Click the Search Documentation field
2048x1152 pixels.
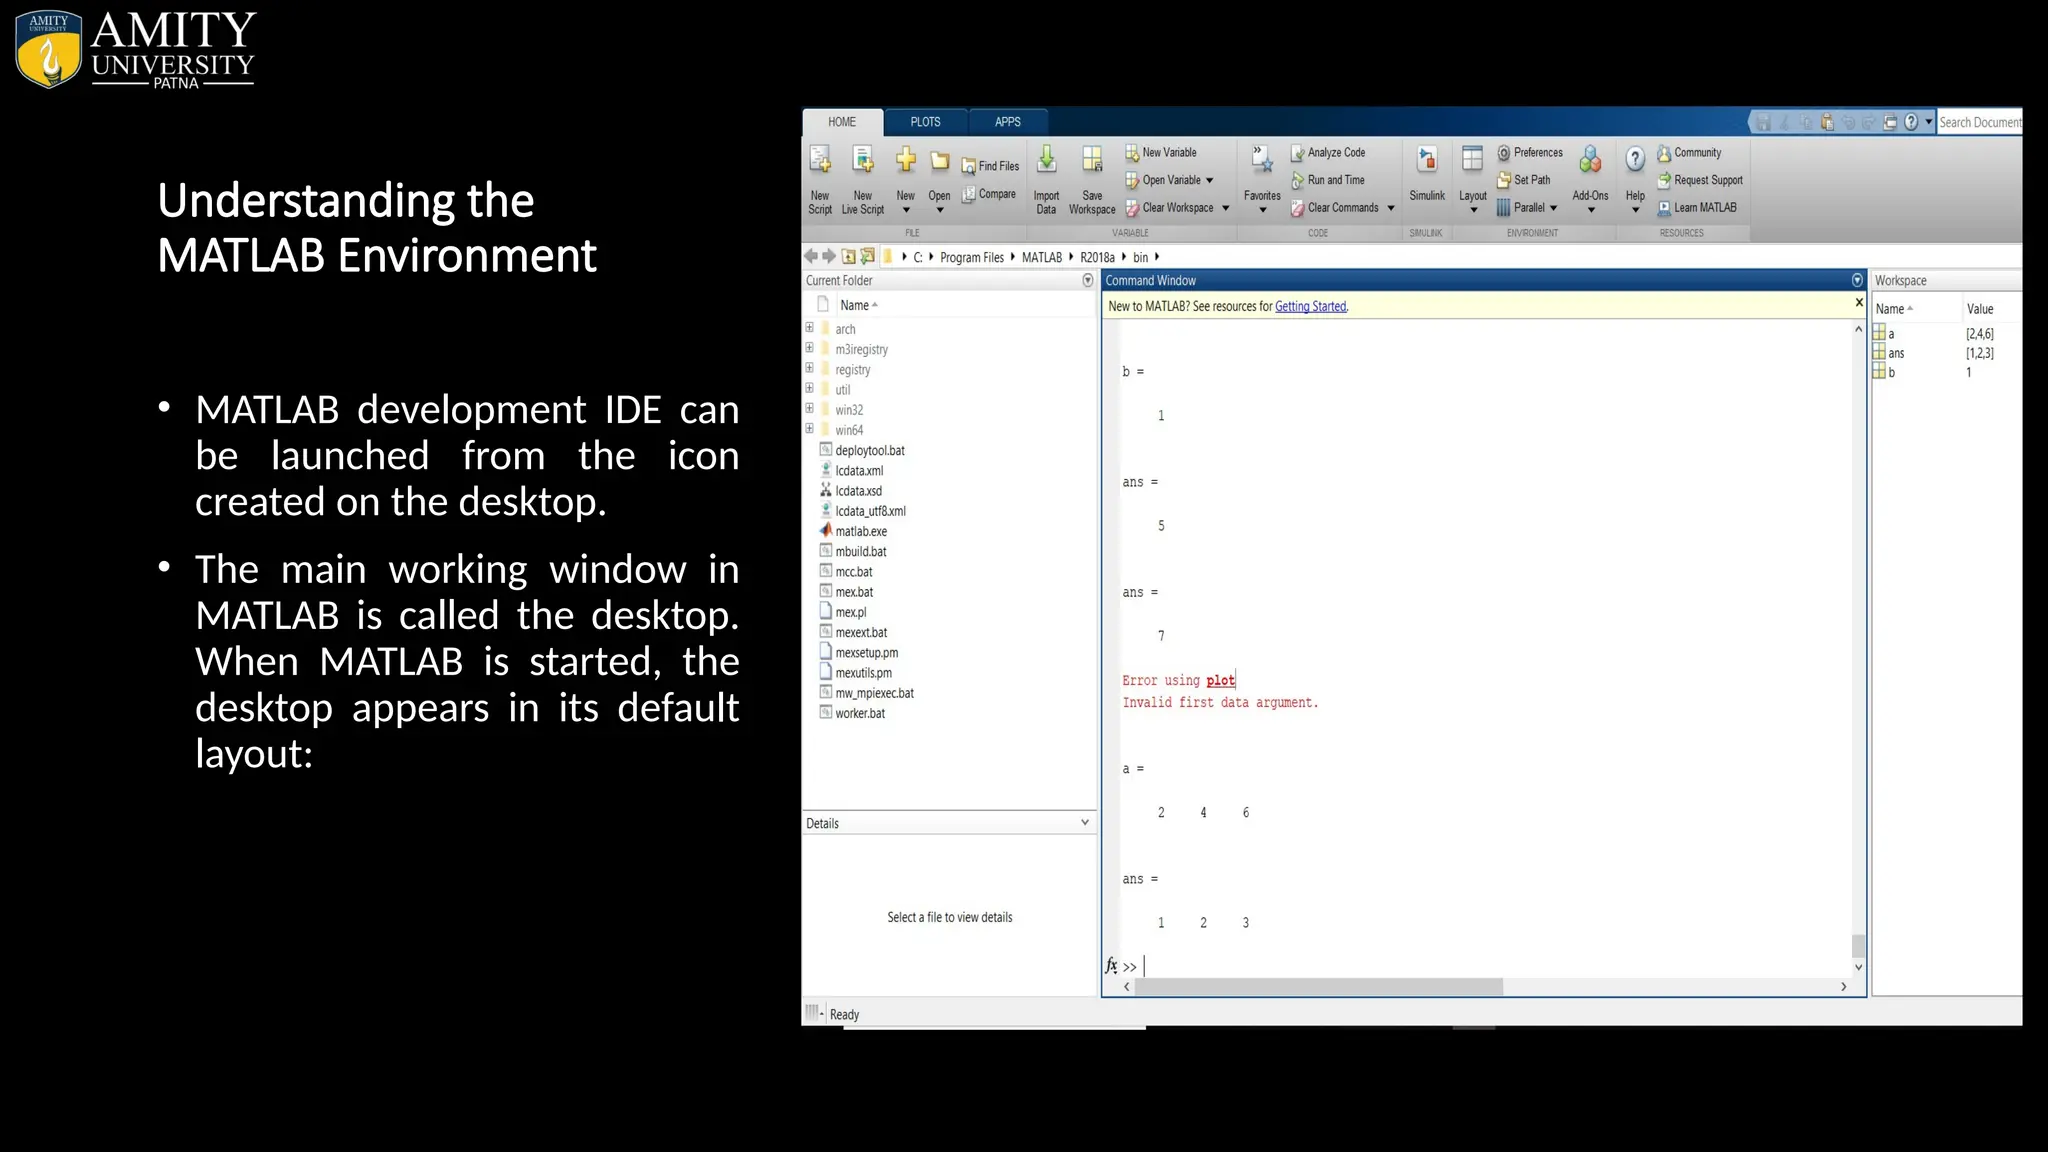pyautogui.click(x=1979, y=122)
